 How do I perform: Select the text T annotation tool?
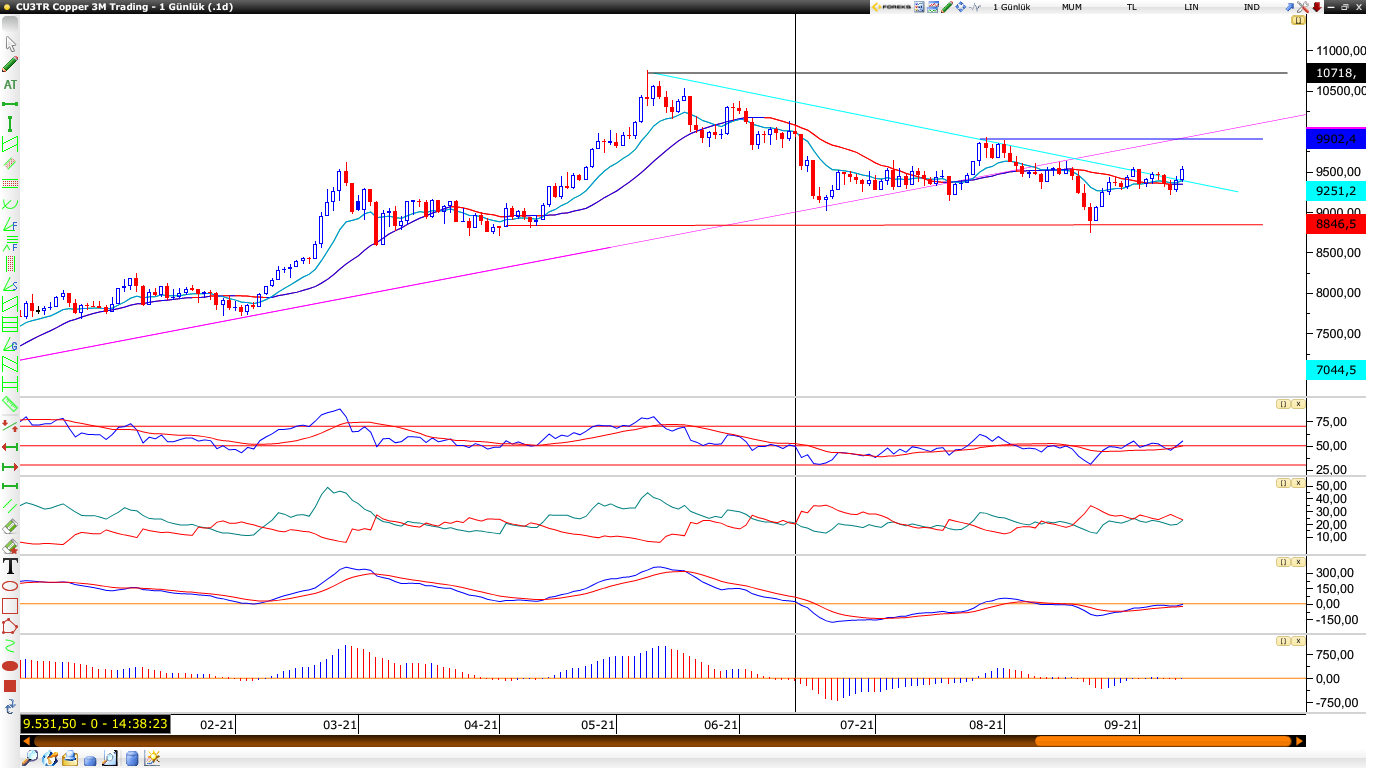coord(11,566)
